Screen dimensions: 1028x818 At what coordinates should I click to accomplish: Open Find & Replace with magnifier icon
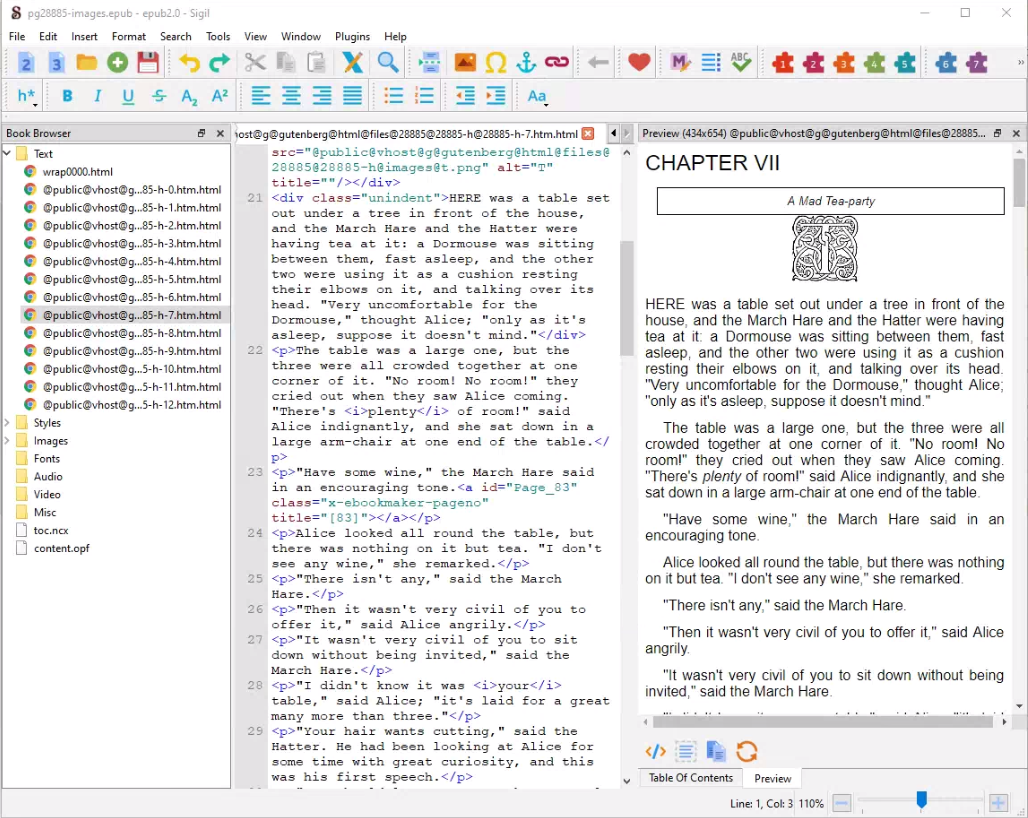[385, 61]
